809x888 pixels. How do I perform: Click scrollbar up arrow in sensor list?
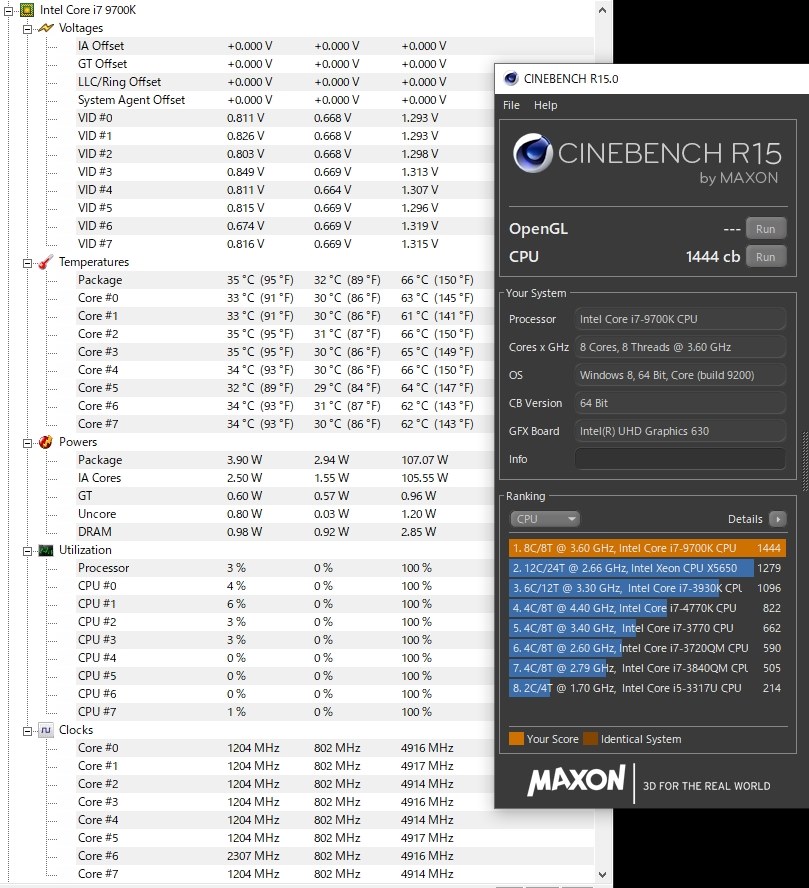[602, 10]
